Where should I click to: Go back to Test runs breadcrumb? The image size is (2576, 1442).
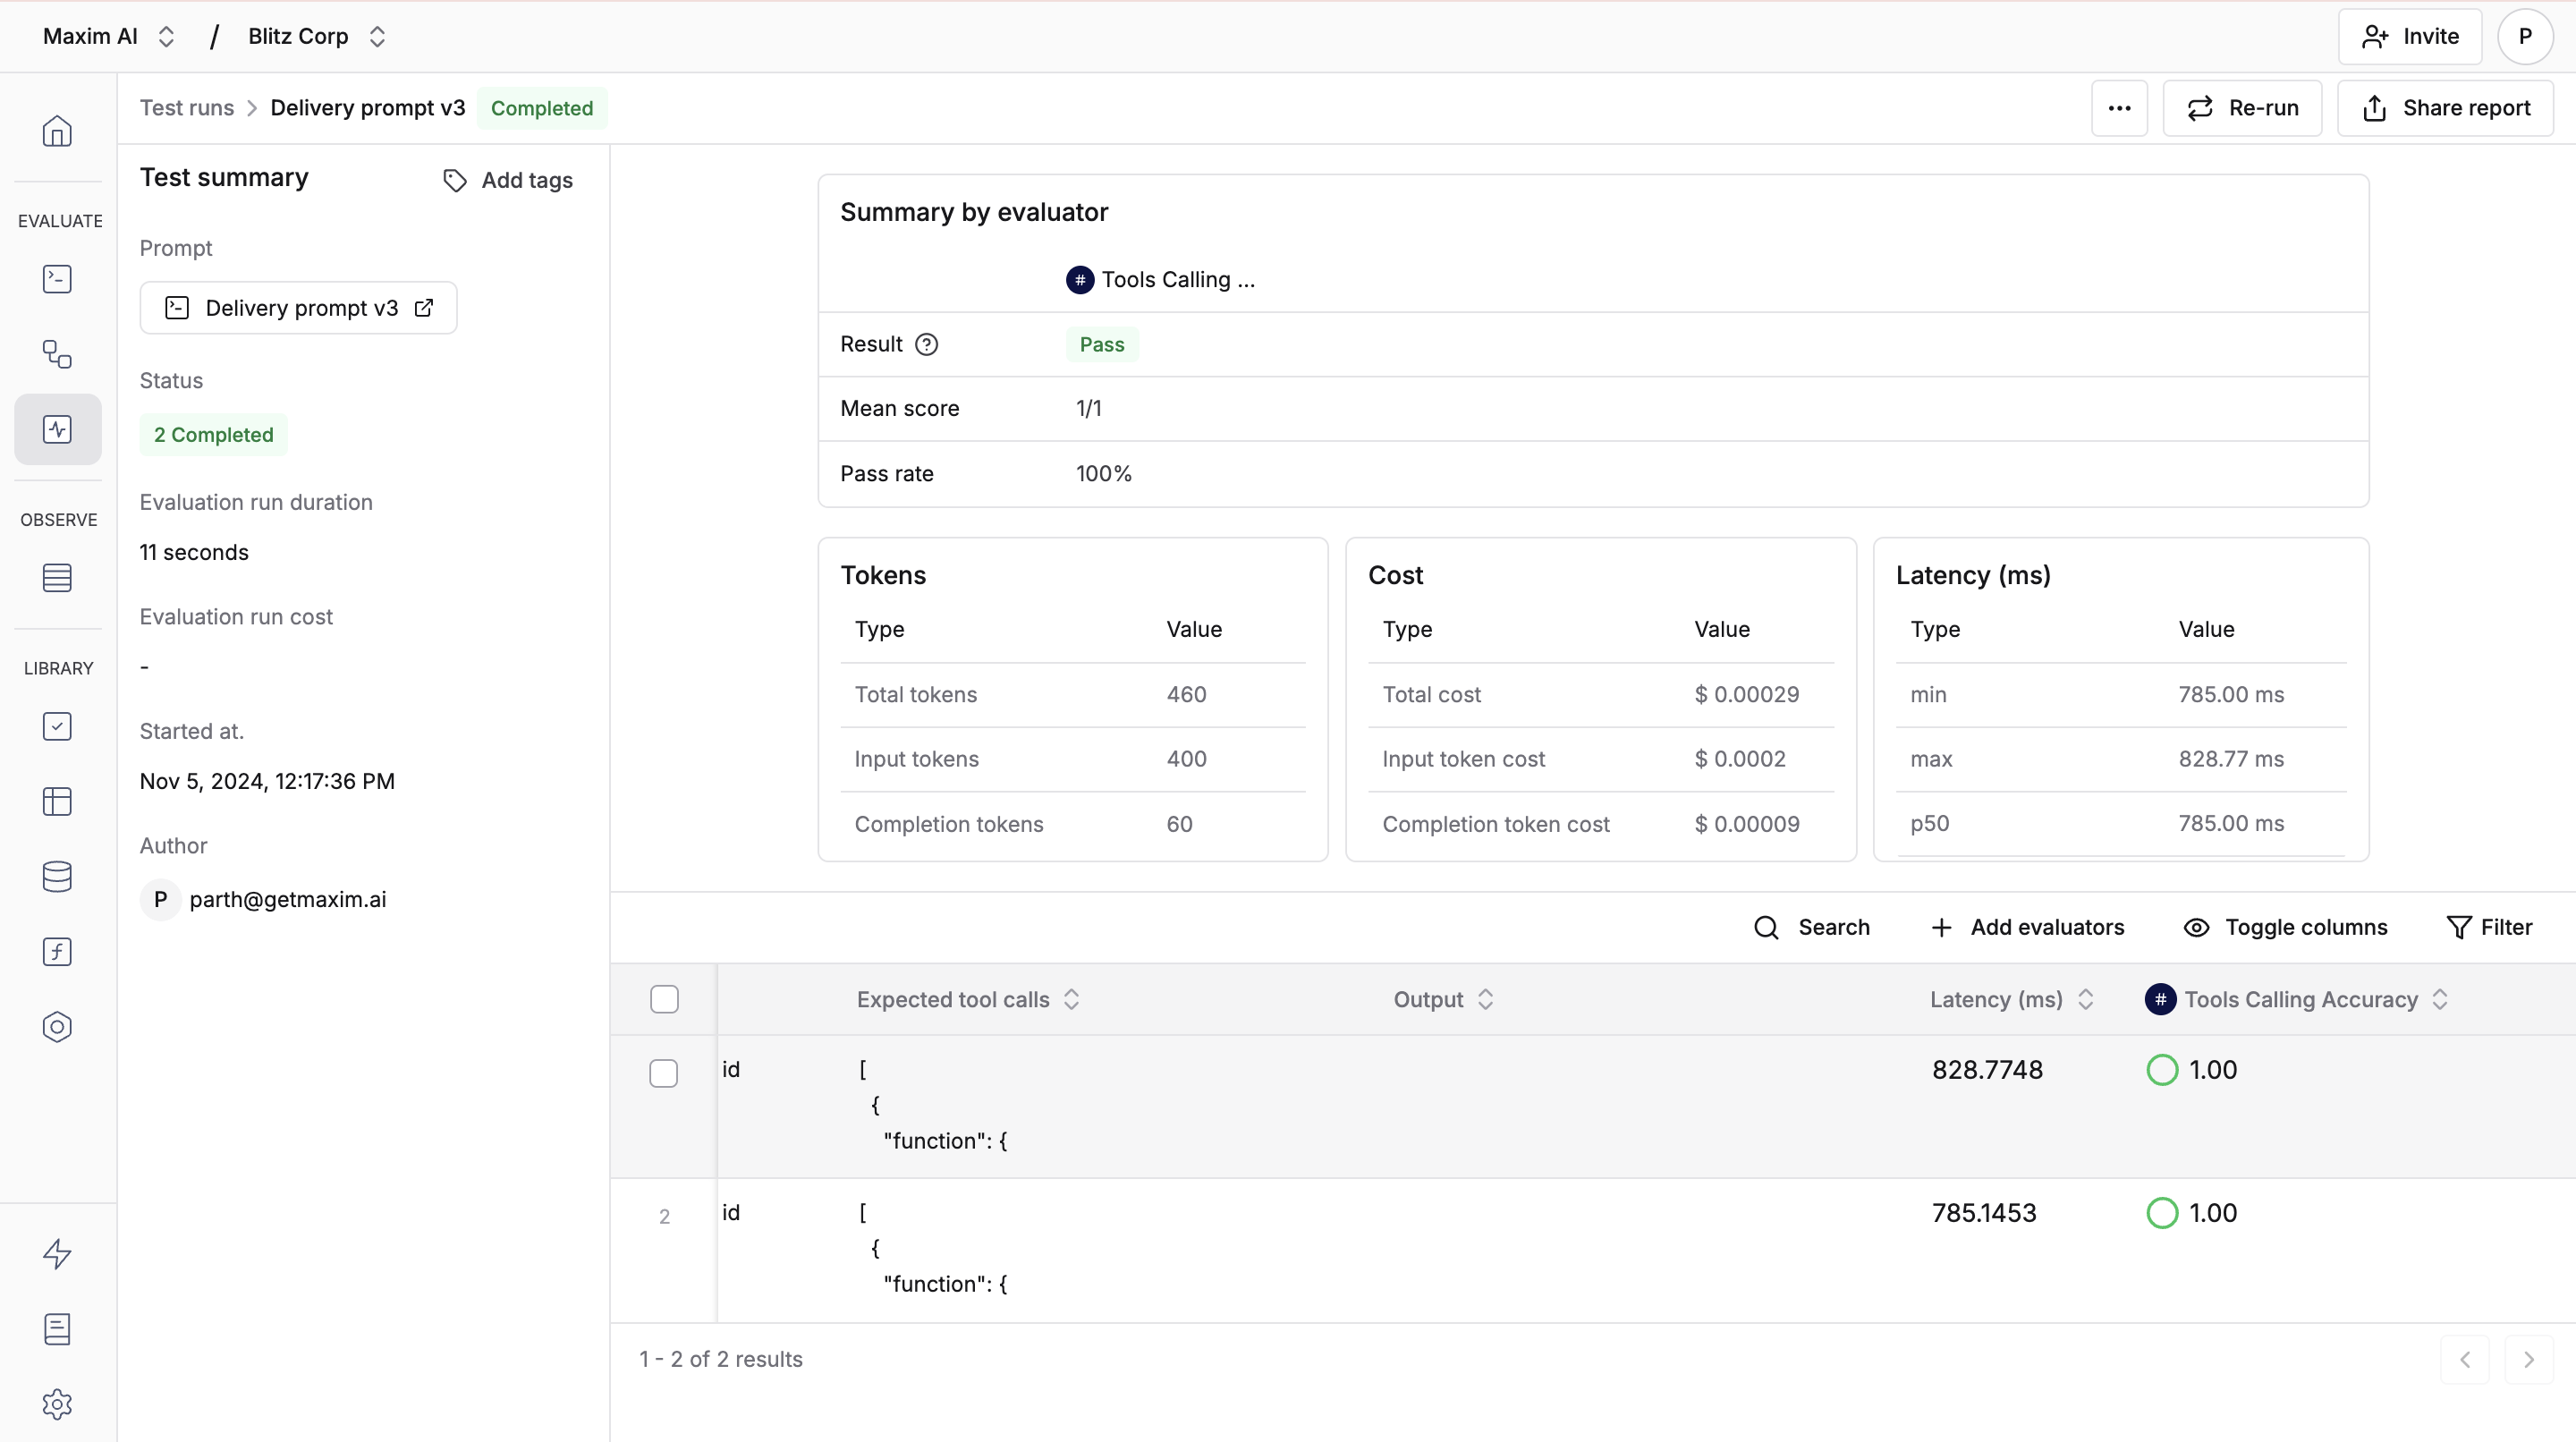click(x=186, y=108)
